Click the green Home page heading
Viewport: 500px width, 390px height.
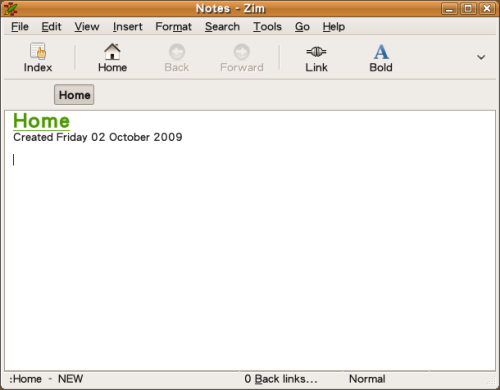point(41,121)
